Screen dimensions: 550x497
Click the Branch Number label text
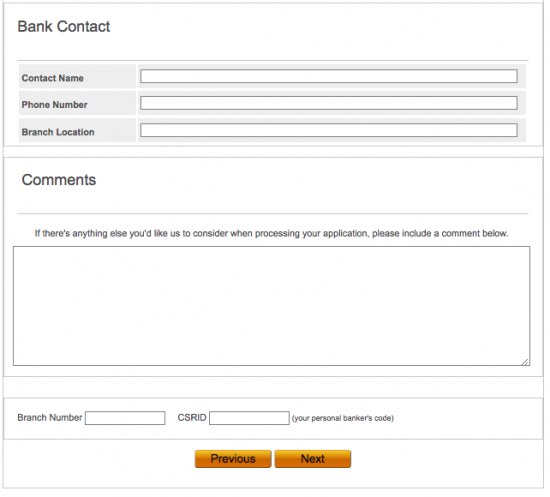click(49, 417)
